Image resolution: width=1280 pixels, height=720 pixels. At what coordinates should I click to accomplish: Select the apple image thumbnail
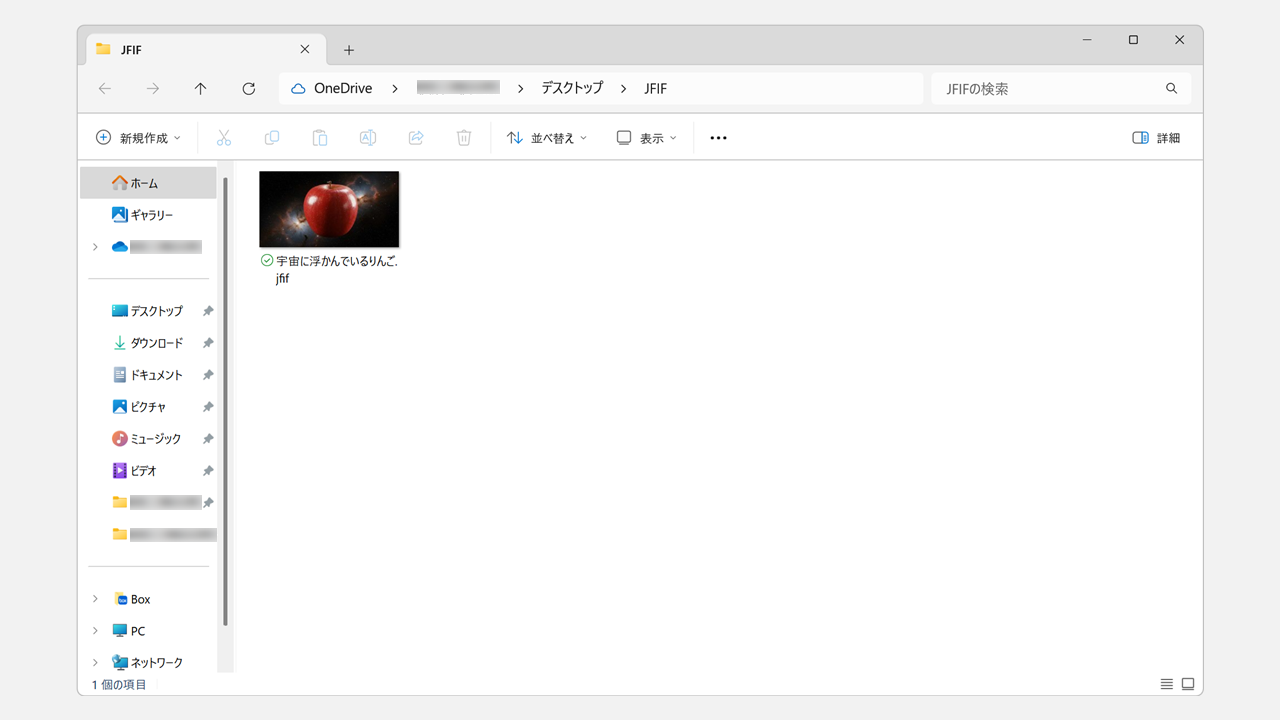click(x=329, y=209)
